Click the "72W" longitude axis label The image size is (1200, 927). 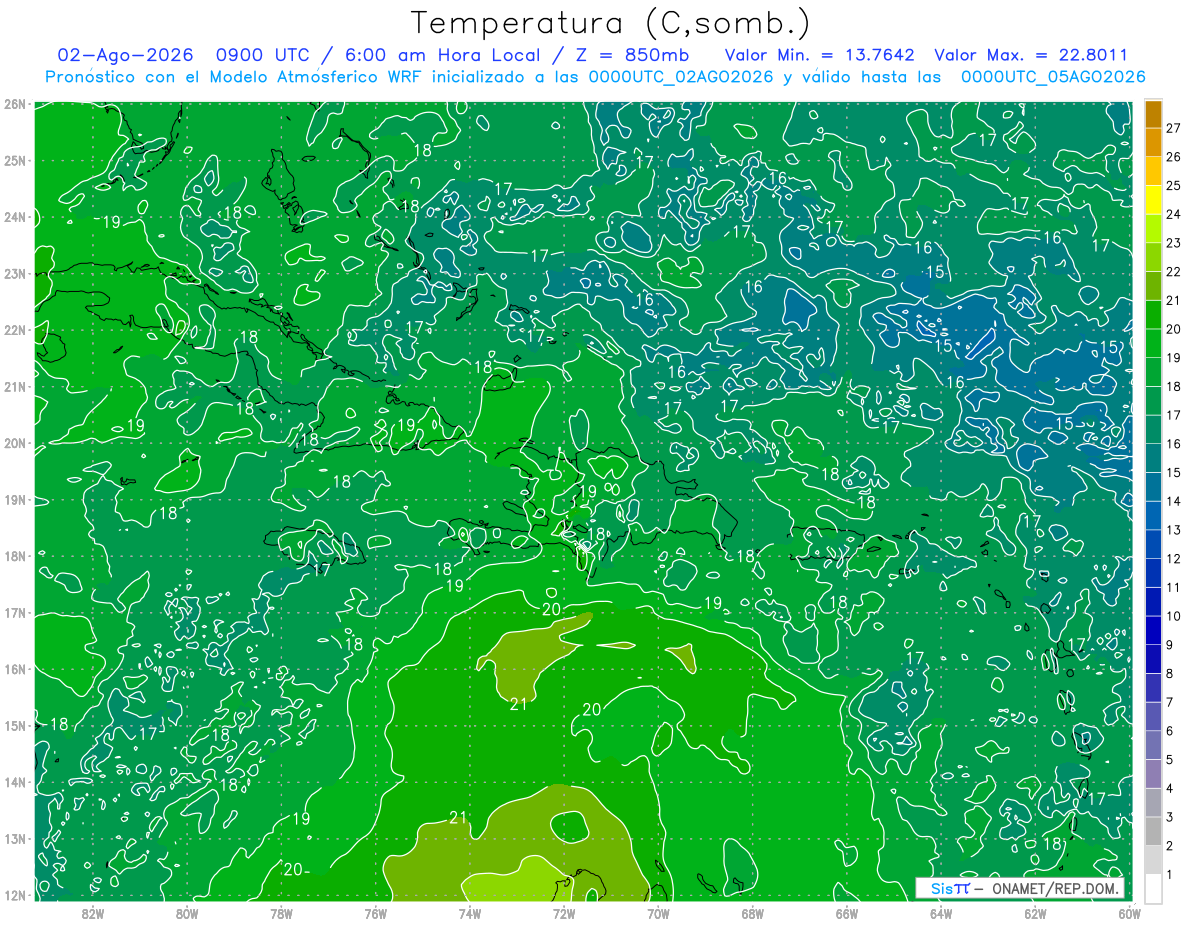(x=564, y=913)
